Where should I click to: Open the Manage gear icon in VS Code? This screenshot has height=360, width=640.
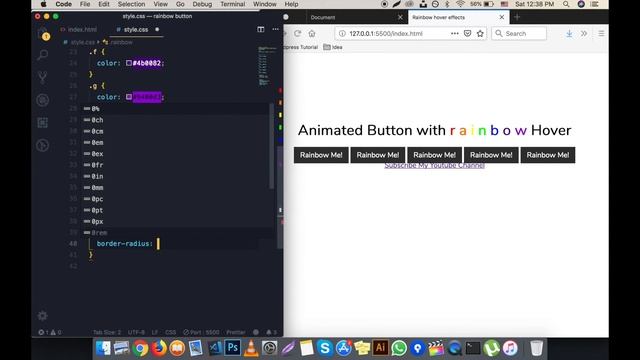tap(42, 316)
